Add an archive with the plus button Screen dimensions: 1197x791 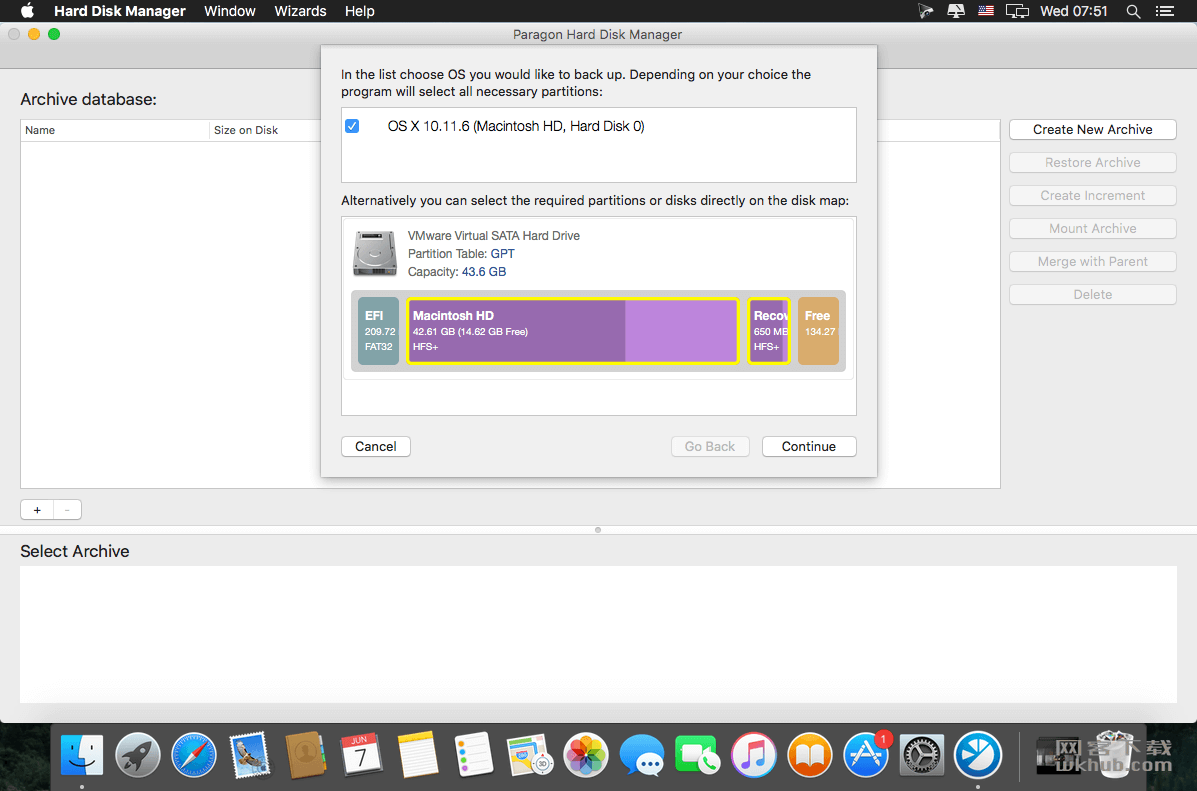[37, 509]
